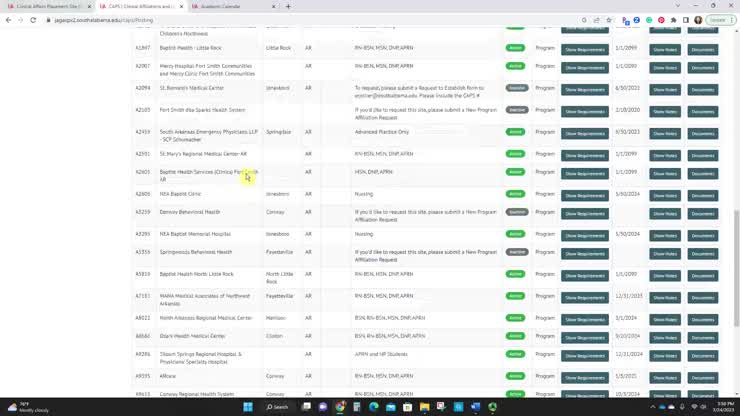Open Microsoft Word from the taskbar

click(475, 407)
